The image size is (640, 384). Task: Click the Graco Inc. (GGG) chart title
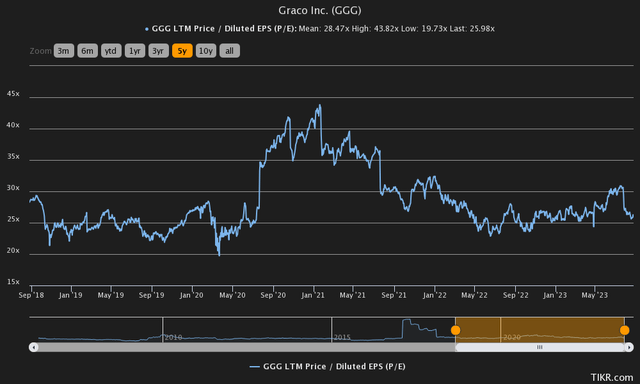(320, 10)
